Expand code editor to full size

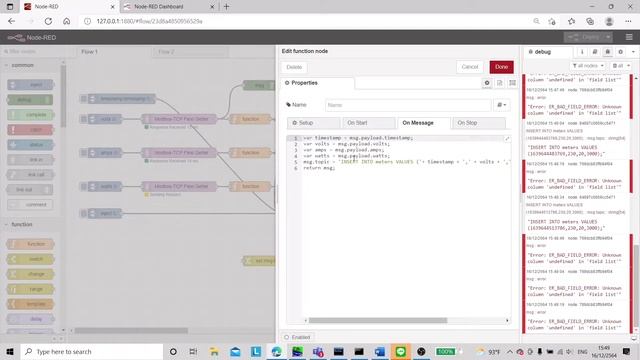click(507, 139)
